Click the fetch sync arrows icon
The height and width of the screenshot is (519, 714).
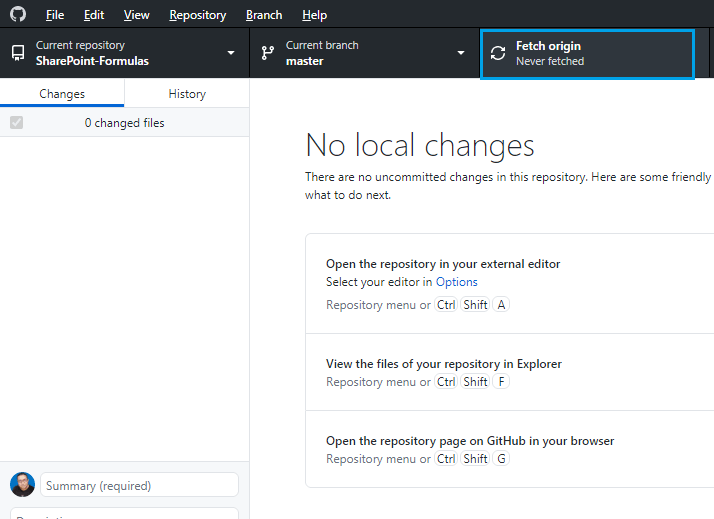(x=498, y=53)
